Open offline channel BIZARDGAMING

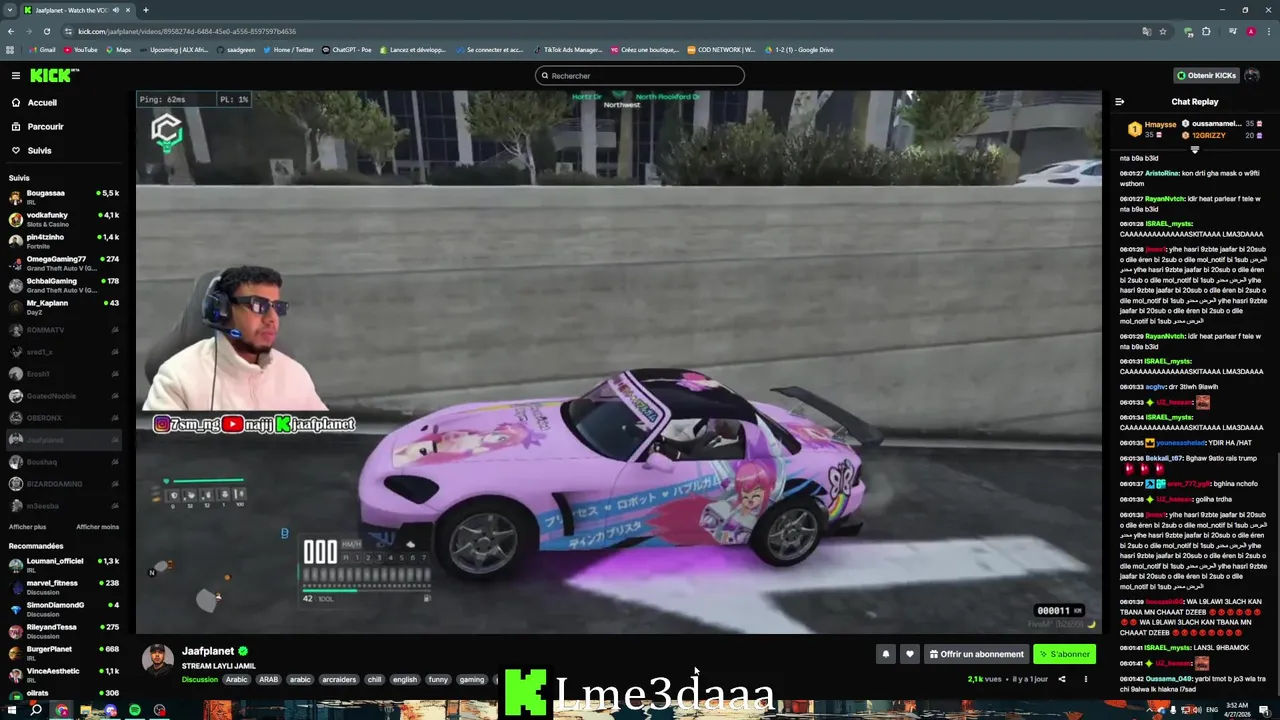(62, 484)
